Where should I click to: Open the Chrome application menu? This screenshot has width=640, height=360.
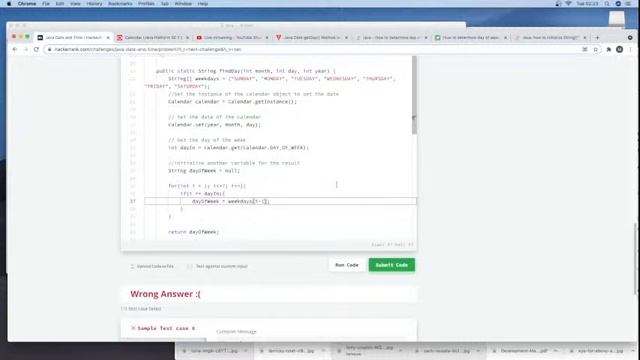(x=27, y=4)
